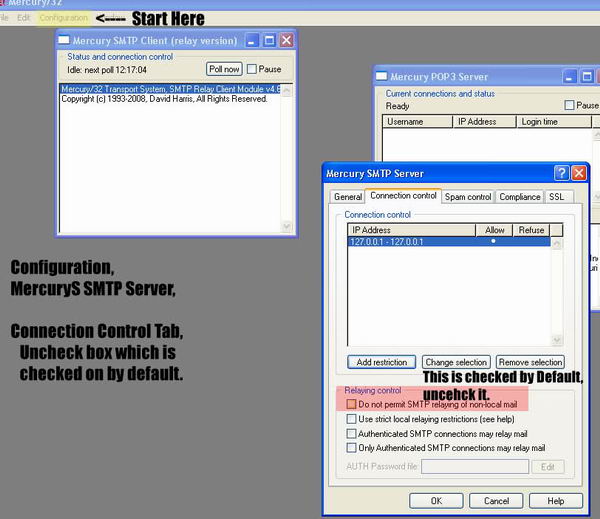Select the Mercury/32 Transport System log line

point(170,89)
